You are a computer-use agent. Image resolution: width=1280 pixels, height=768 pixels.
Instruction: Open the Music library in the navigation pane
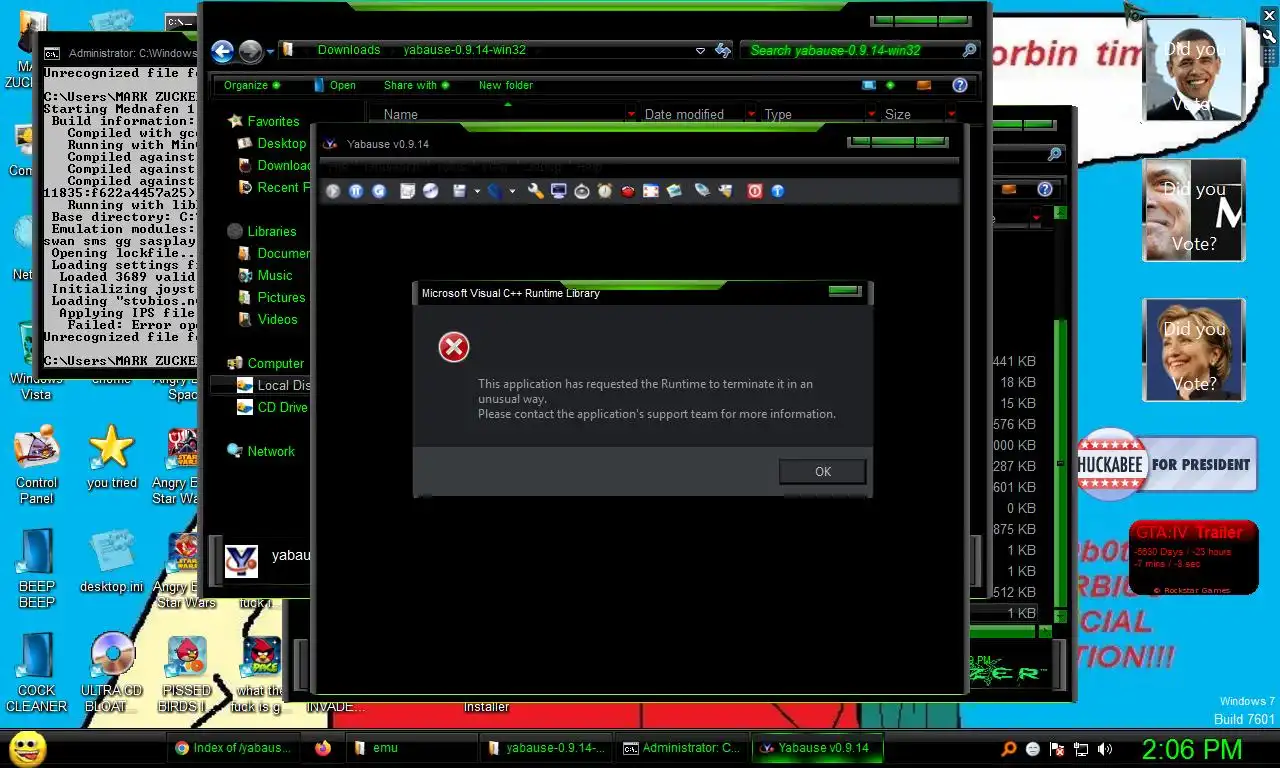275,275
